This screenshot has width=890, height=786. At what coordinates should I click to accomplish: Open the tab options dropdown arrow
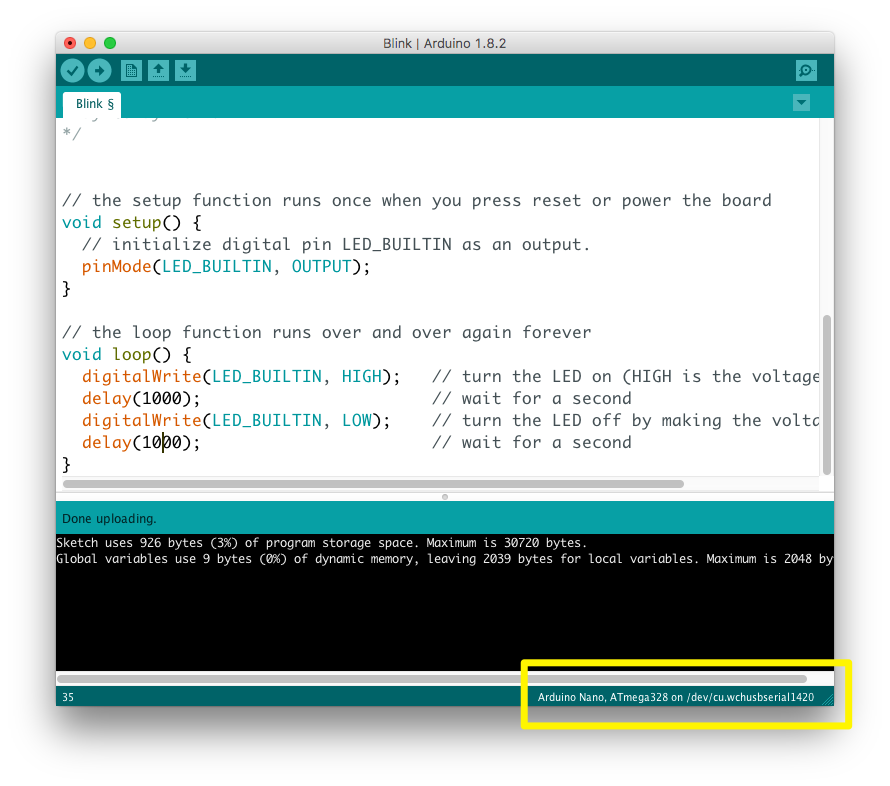pos(801,102)
